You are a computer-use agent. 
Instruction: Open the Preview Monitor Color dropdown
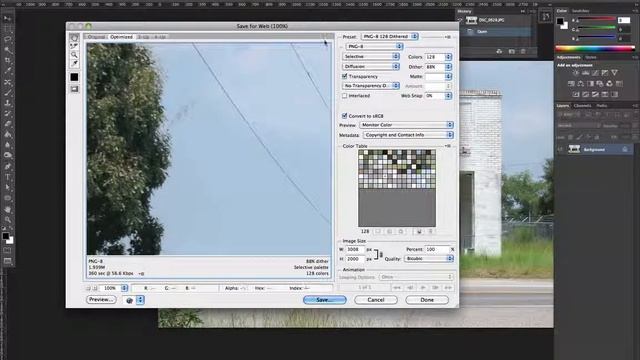click(407, 125)
